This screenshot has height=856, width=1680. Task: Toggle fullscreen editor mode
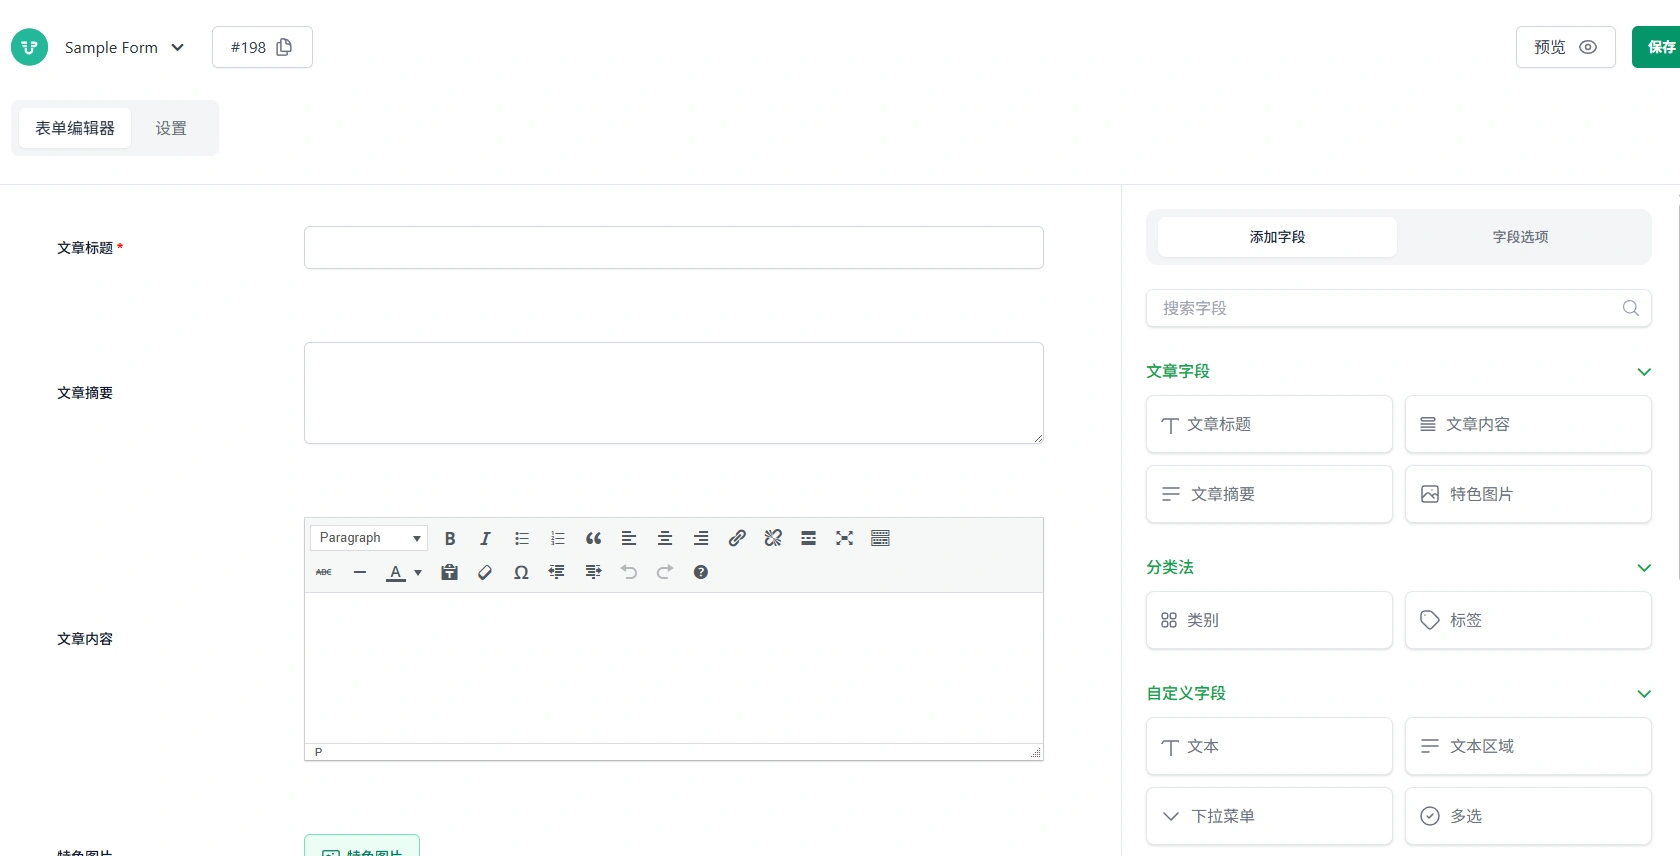click(844, 538)
